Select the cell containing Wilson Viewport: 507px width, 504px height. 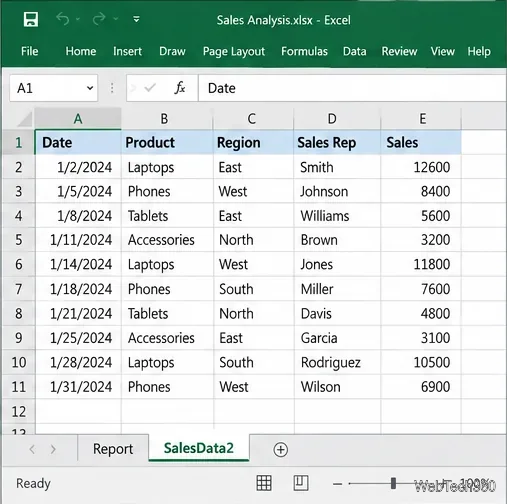[x=337, y=387]
